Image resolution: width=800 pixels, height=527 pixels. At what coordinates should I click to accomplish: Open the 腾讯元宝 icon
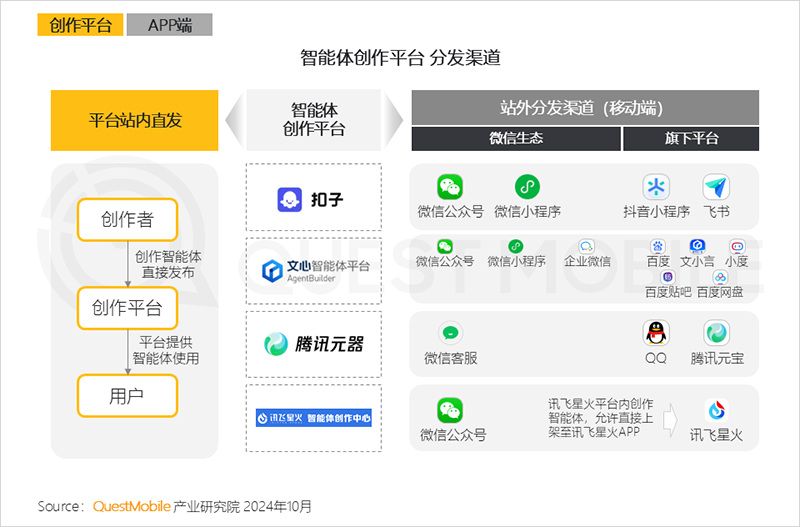[716, 333]
